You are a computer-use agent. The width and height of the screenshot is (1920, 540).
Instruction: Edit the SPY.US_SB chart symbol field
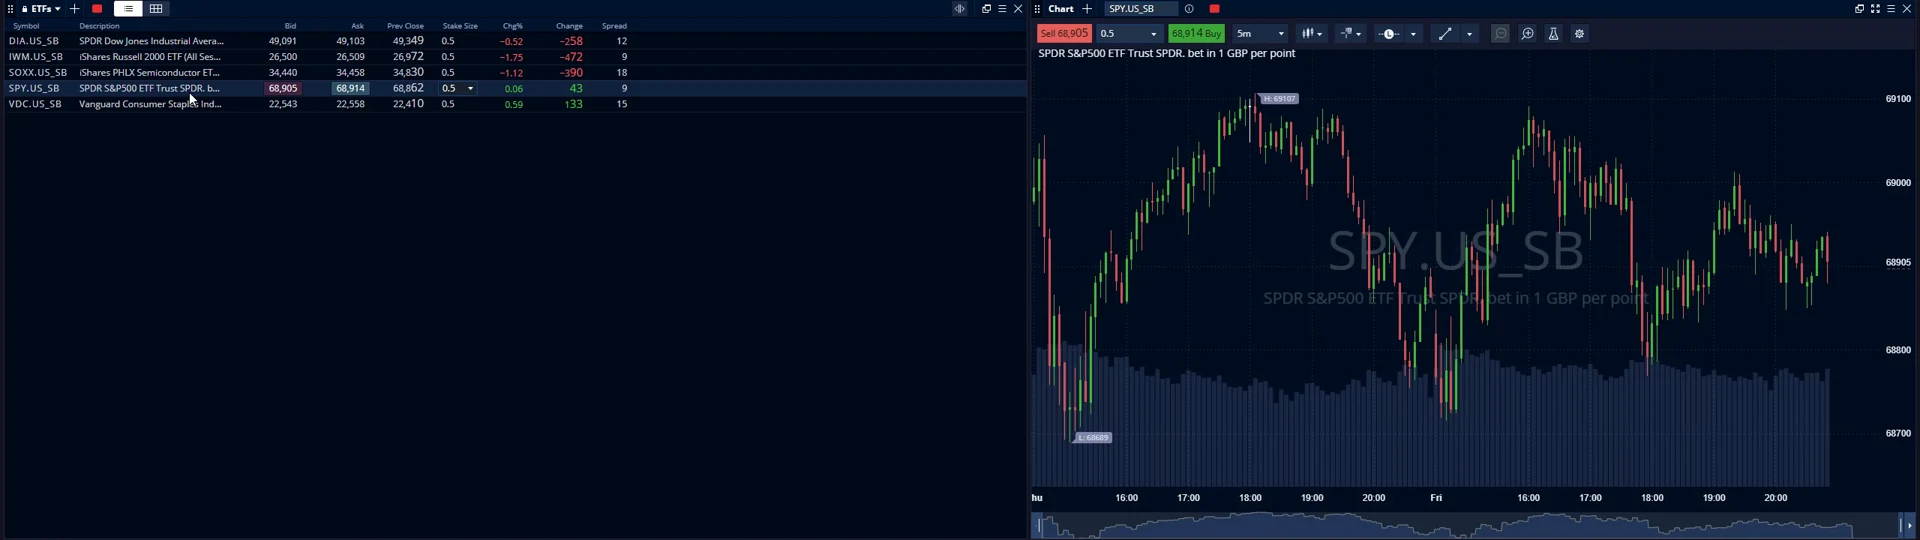point(1140,9)
